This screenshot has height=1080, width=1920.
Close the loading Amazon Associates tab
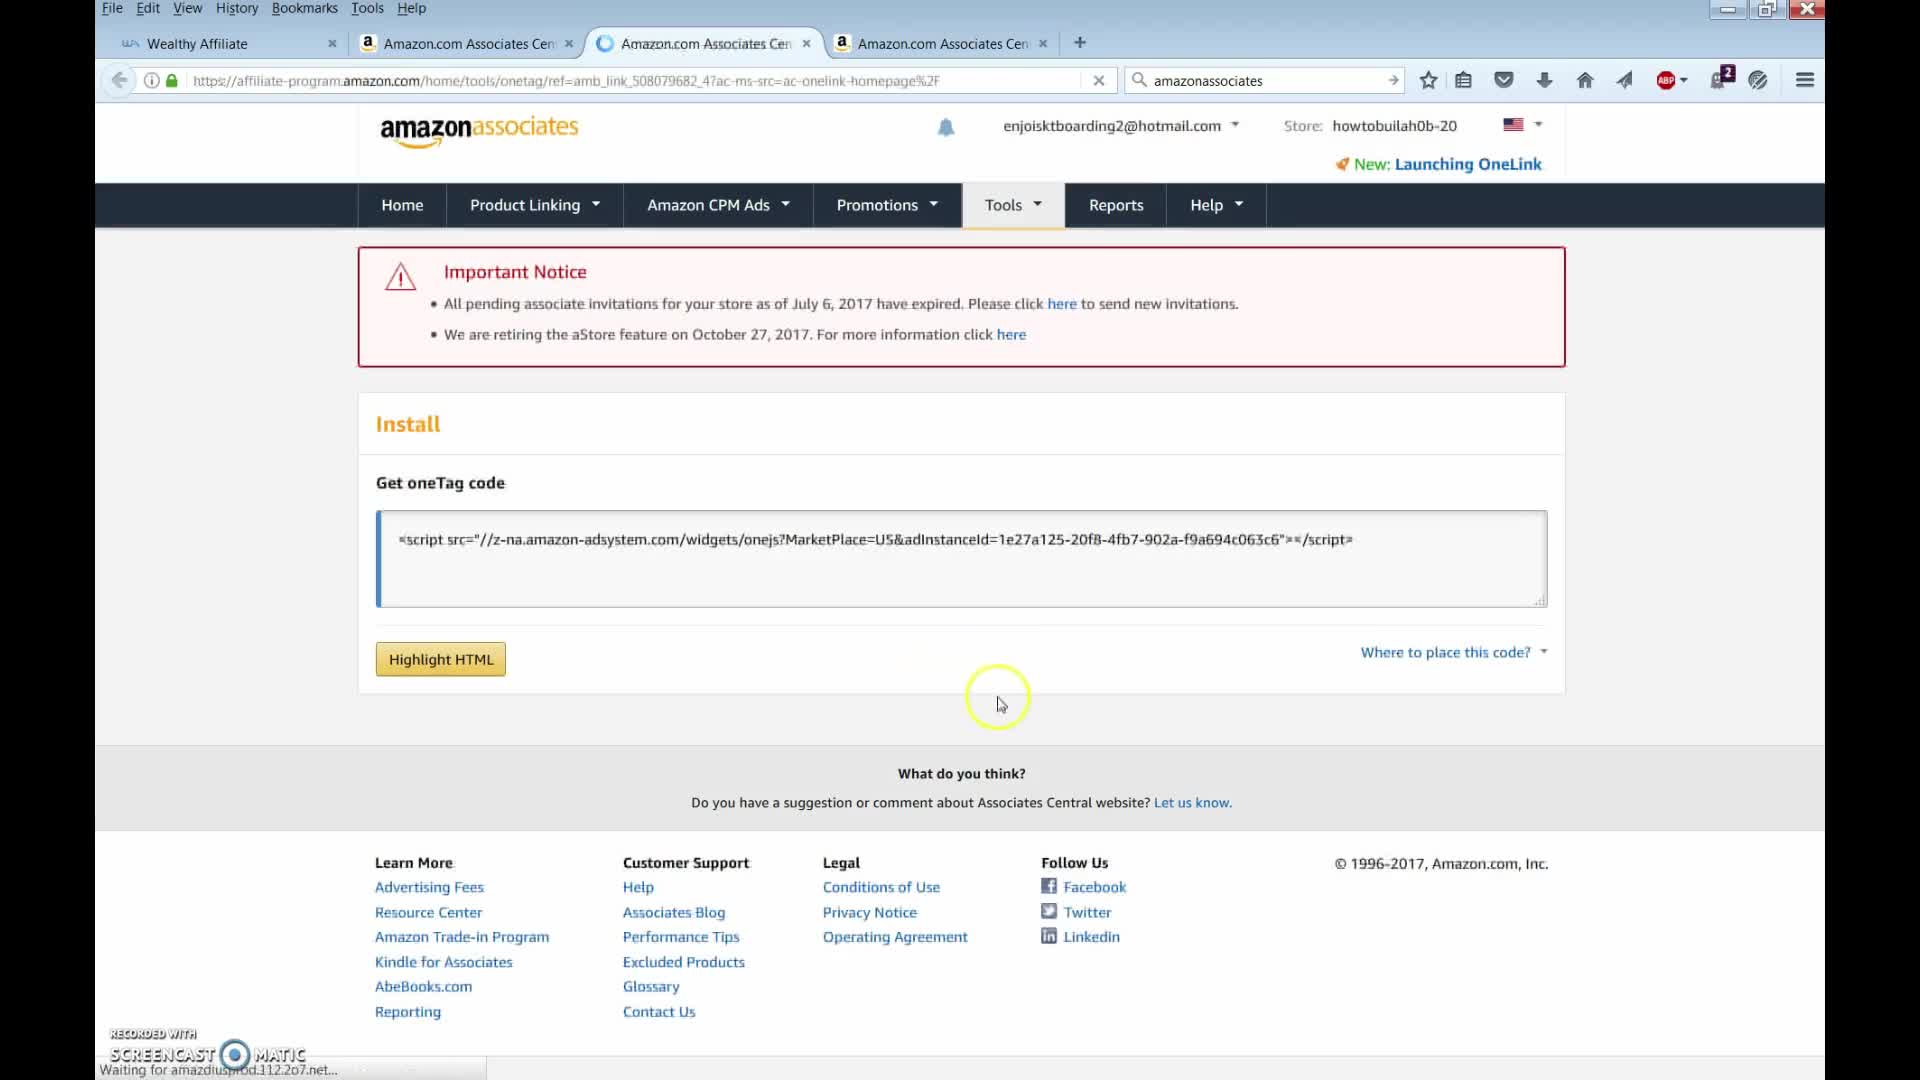tap(806, 44)
